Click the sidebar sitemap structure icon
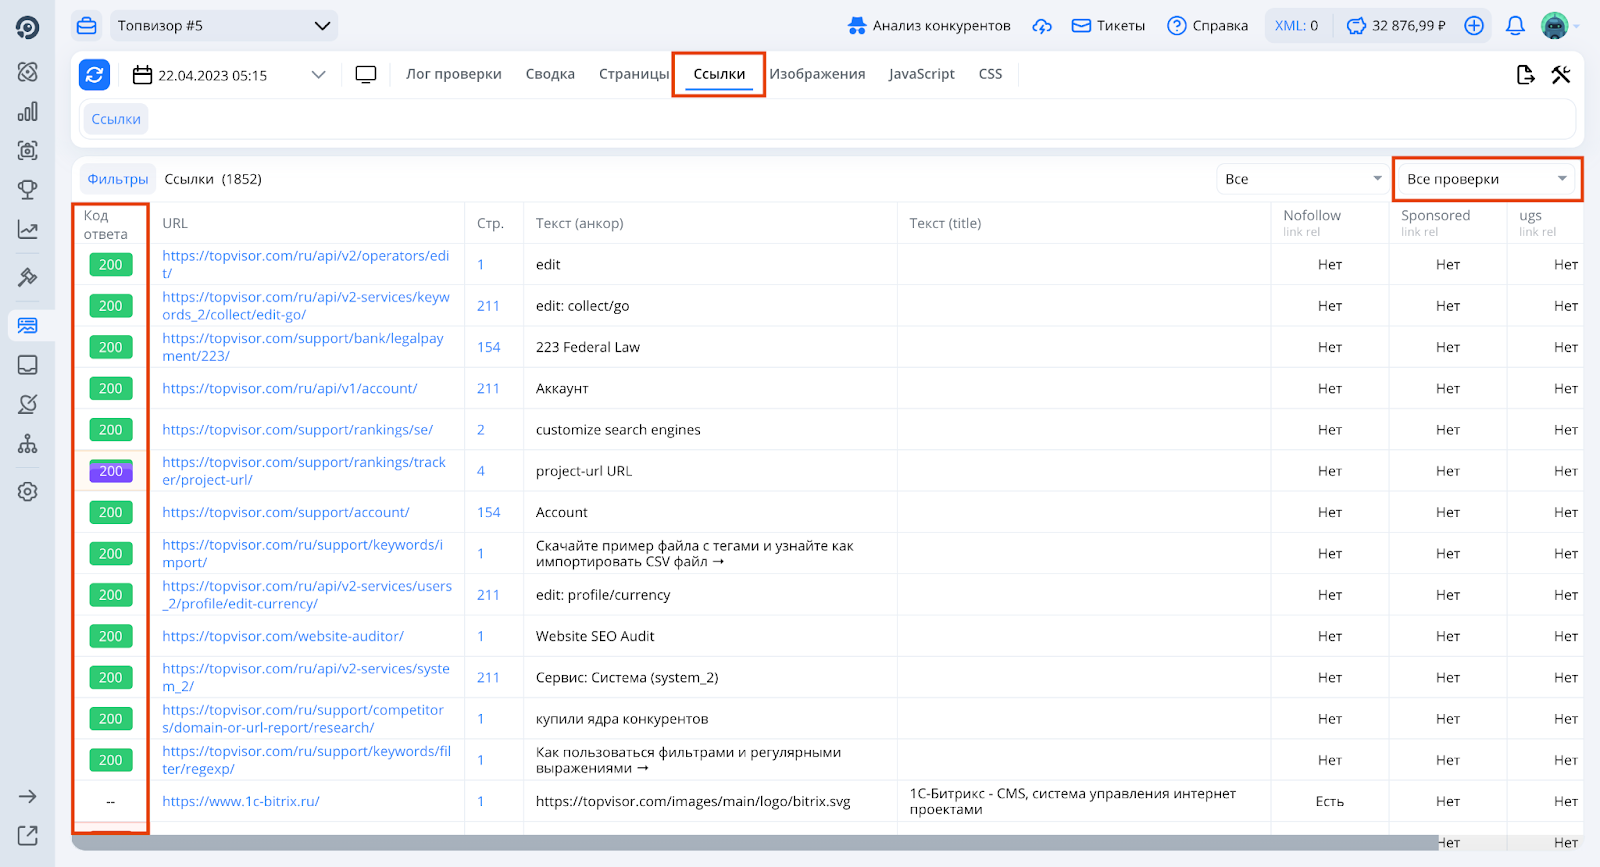This screenshot has width=1600, height=867. (x=28, y=444)
